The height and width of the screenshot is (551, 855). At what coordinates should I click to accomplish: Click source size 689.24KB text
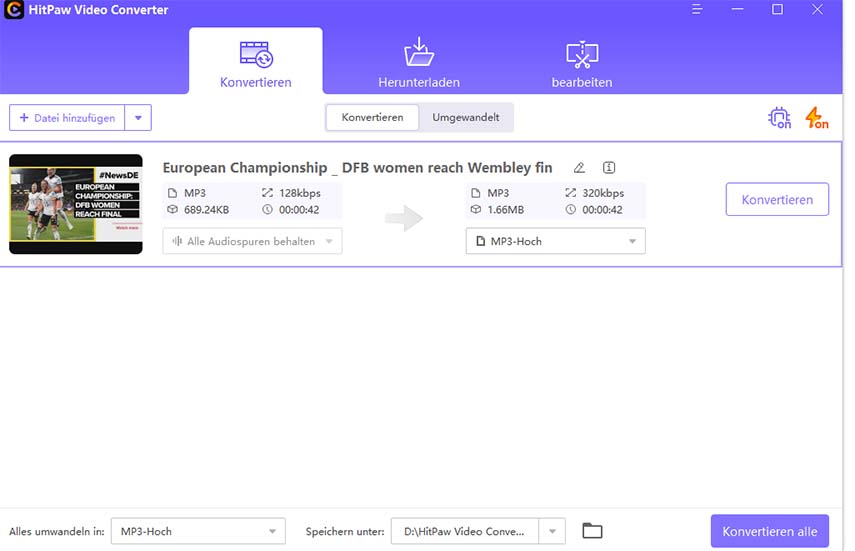click(206, 209)
